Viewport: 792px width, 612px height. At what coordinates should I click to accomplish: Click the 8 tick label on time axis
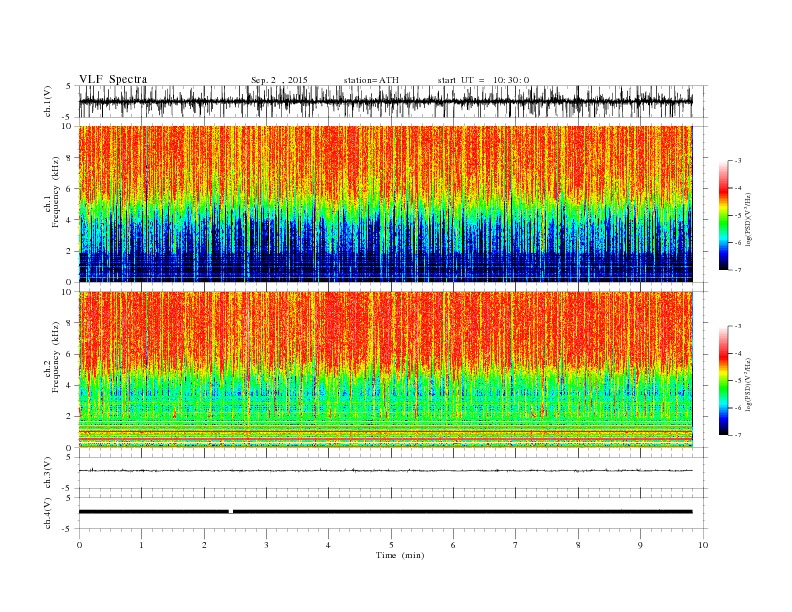point(578,545)
